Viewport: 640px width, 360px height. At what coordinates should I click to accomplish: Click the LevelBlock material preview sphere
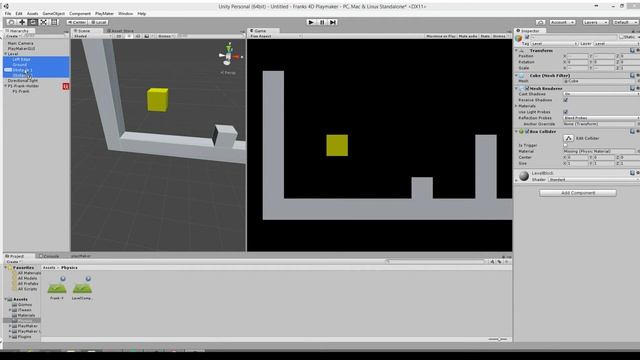(x=524, y=176)
